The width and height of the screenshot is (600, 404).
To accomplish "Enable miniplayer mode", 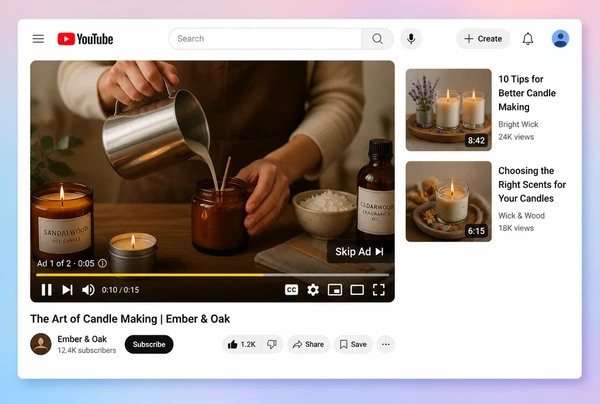I will 335,290.
